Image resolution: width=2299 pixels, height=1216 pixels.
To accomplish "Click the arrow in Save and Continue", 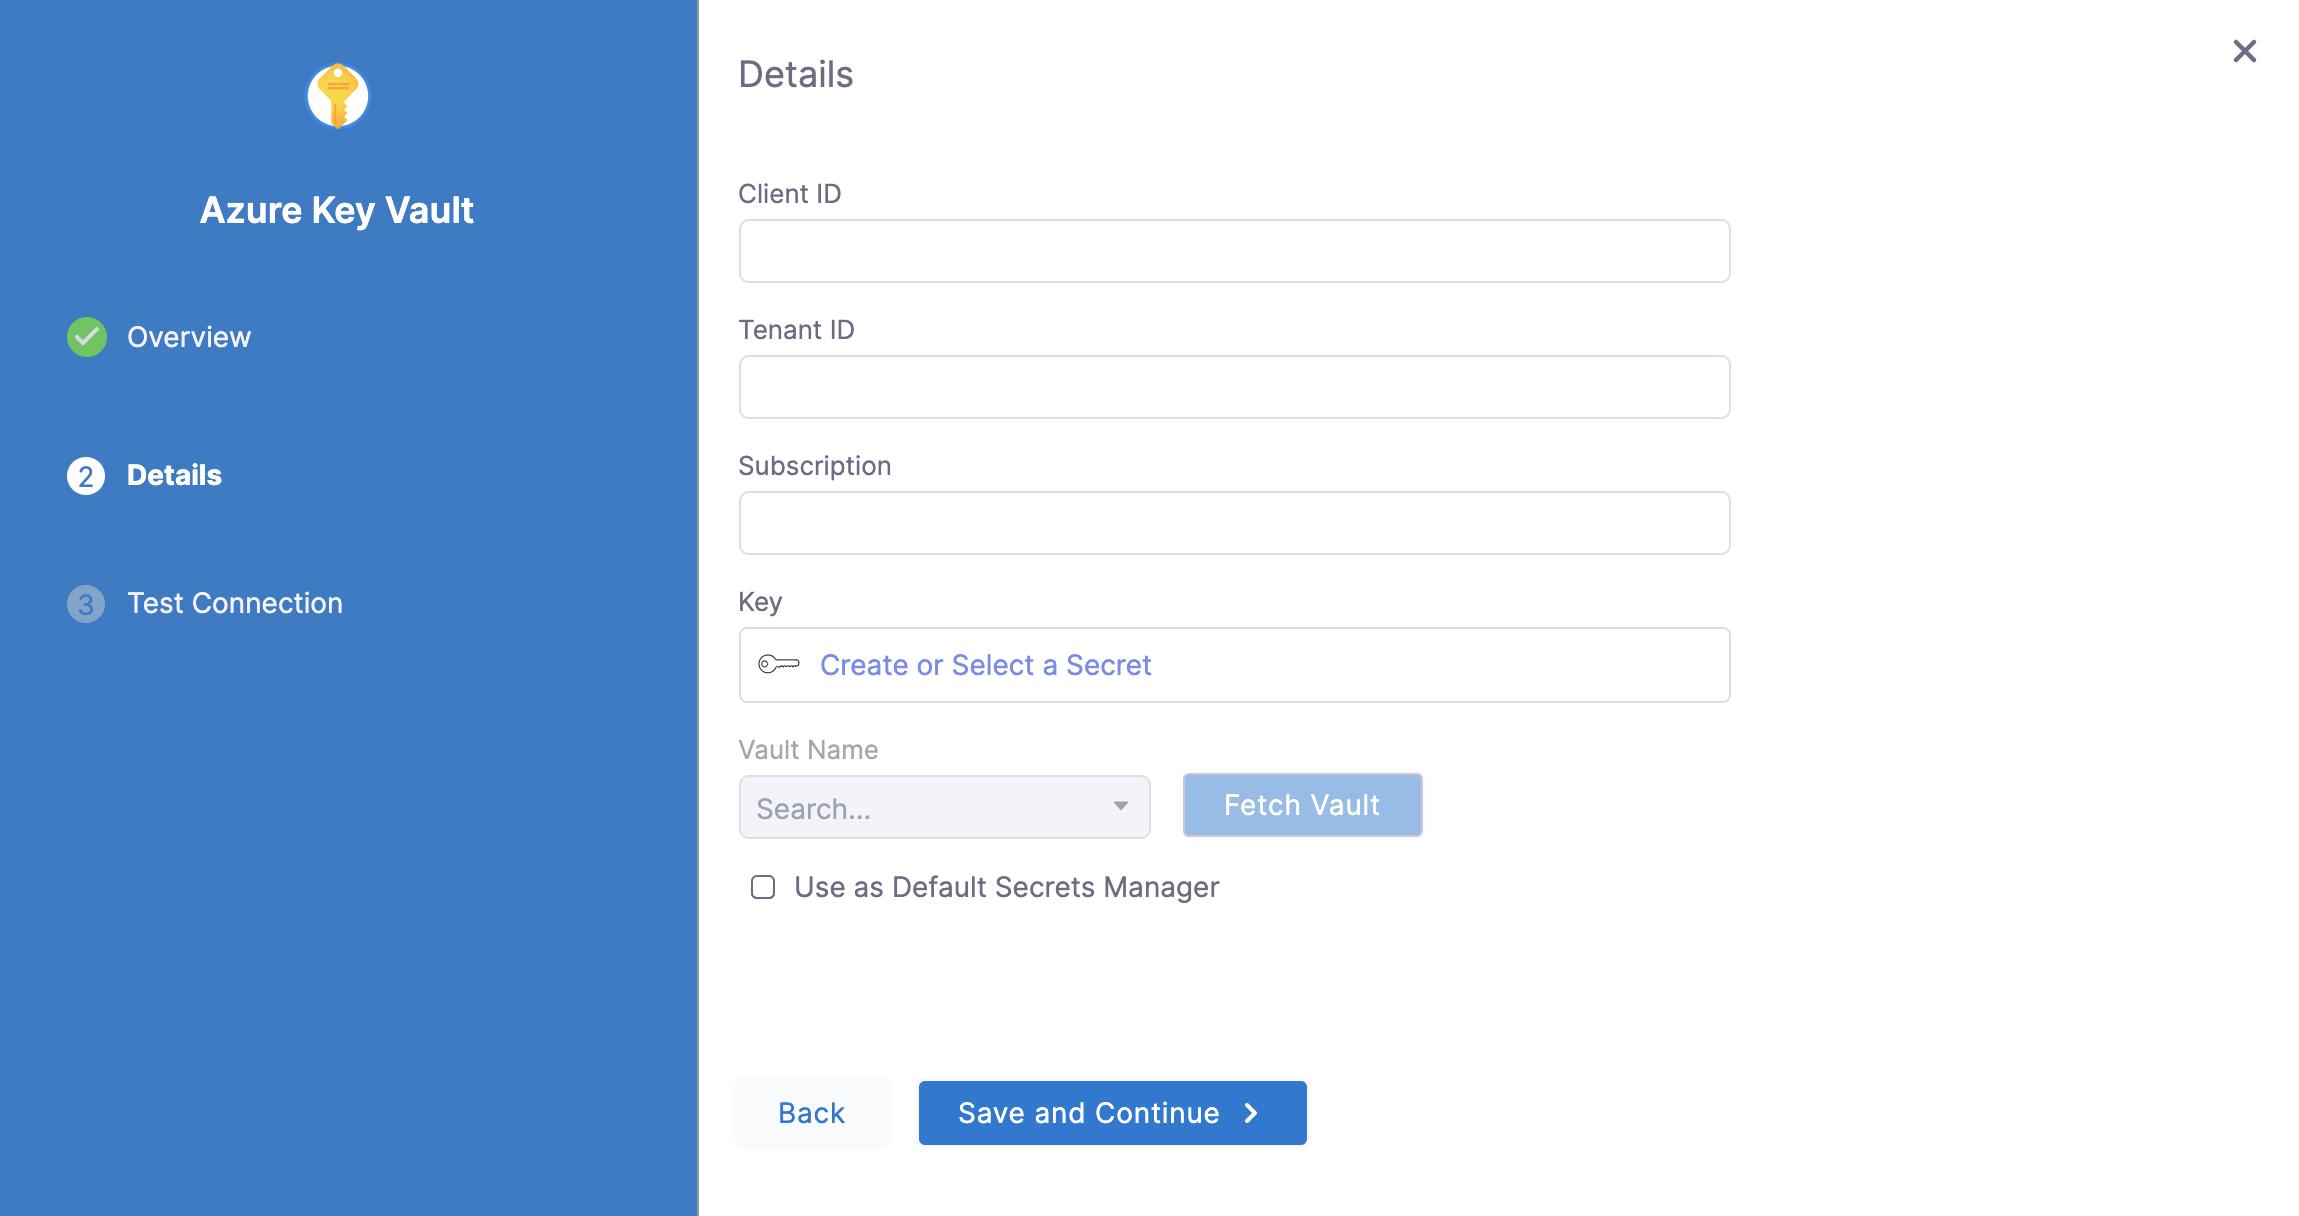I will tap(1251, 1113).
